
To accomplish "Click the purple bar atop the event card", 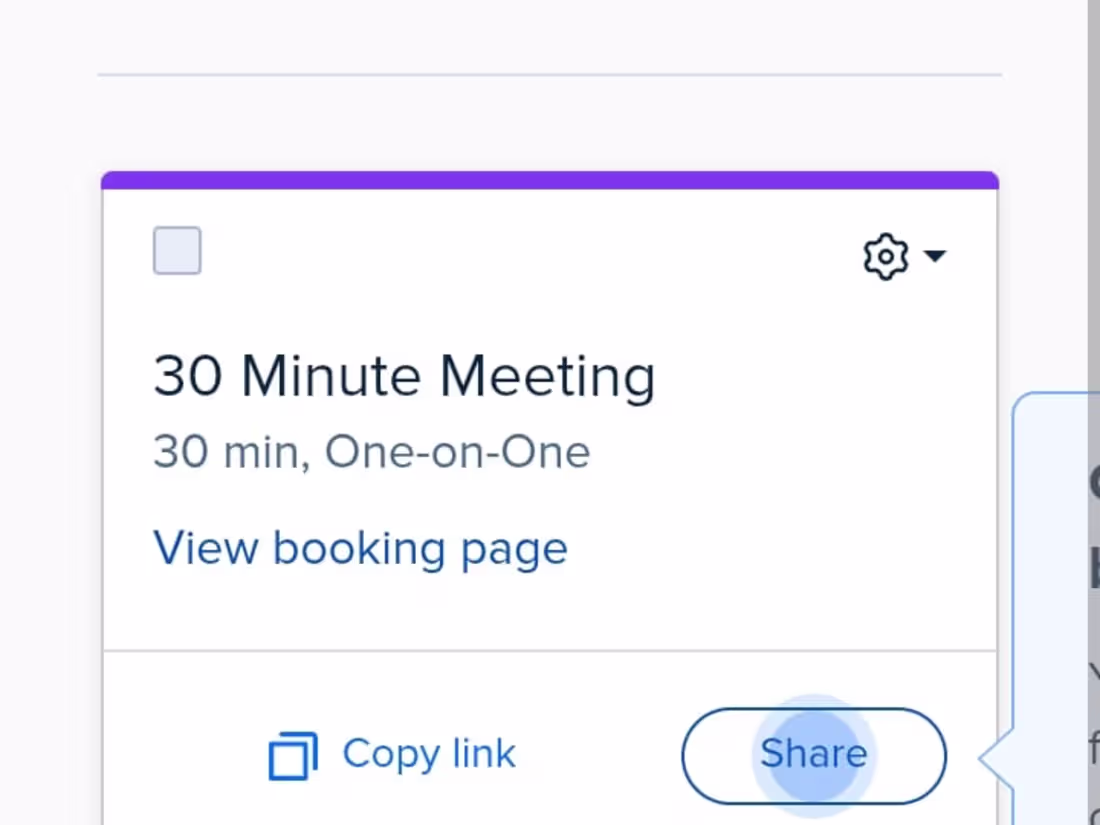I will coord(548,180).
